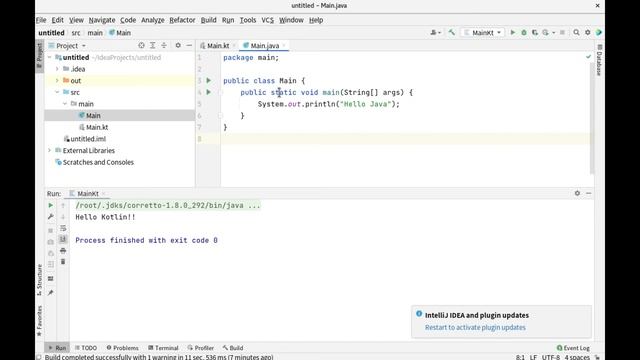Expand the out folder
Screen dimensions: 640x360
[x=57, y=80]
